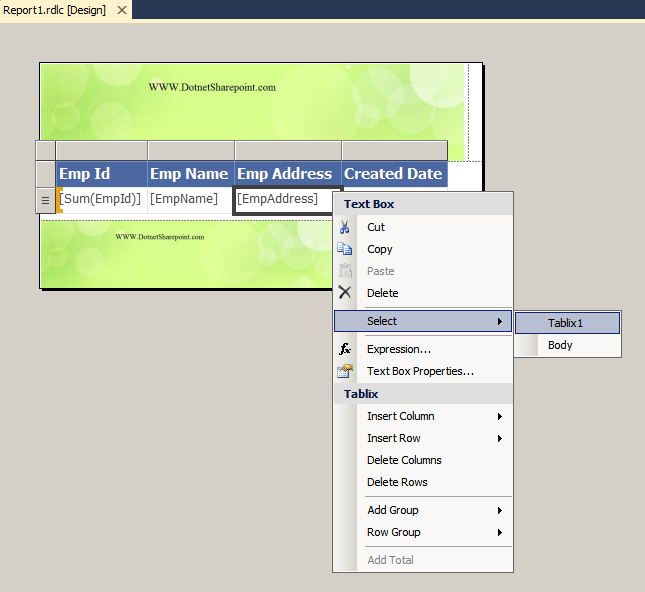Select Body in the submenu

pos(567,345)
